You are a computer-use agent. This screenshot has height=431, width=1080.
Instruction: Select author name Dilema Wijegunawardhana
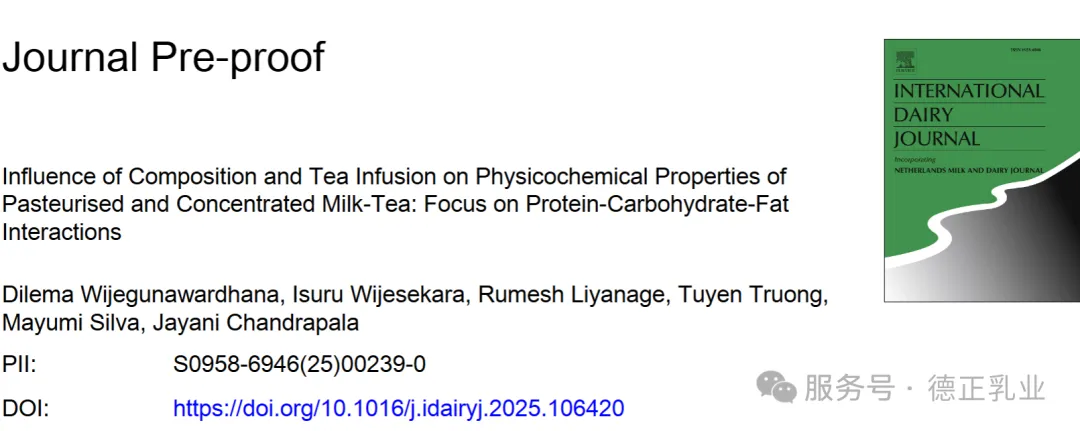143,295
